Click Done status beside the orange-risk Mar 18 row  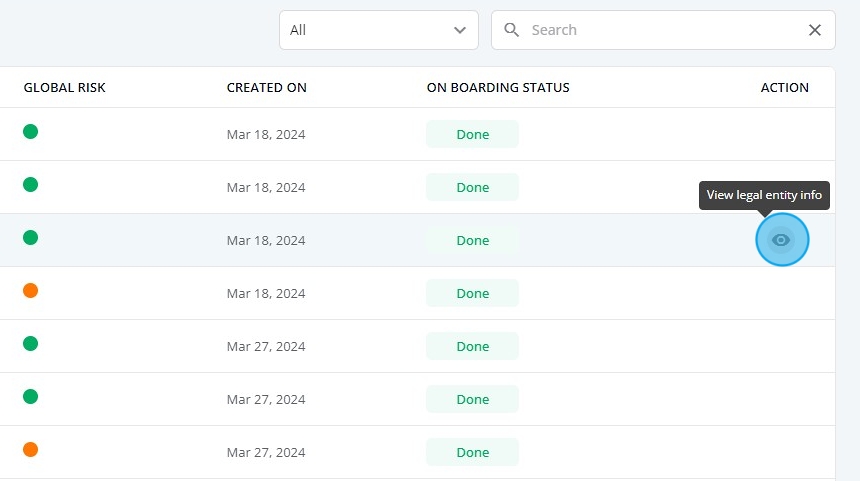point(472,293)
